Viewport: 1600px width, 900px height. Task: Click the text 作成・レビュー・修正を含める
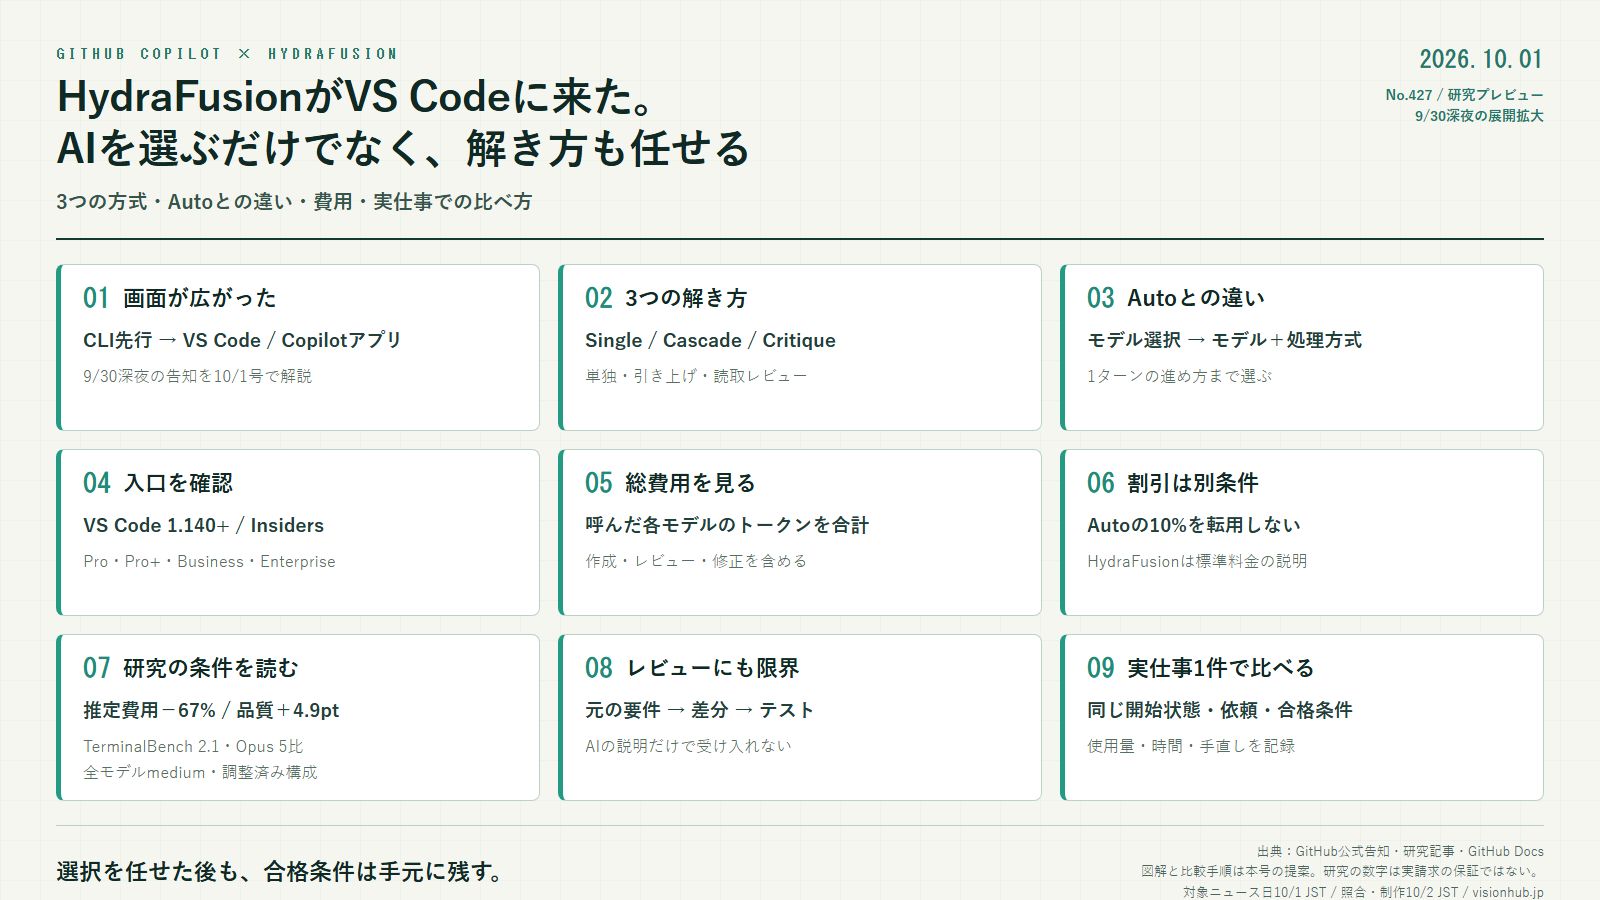tap(696, 562)
